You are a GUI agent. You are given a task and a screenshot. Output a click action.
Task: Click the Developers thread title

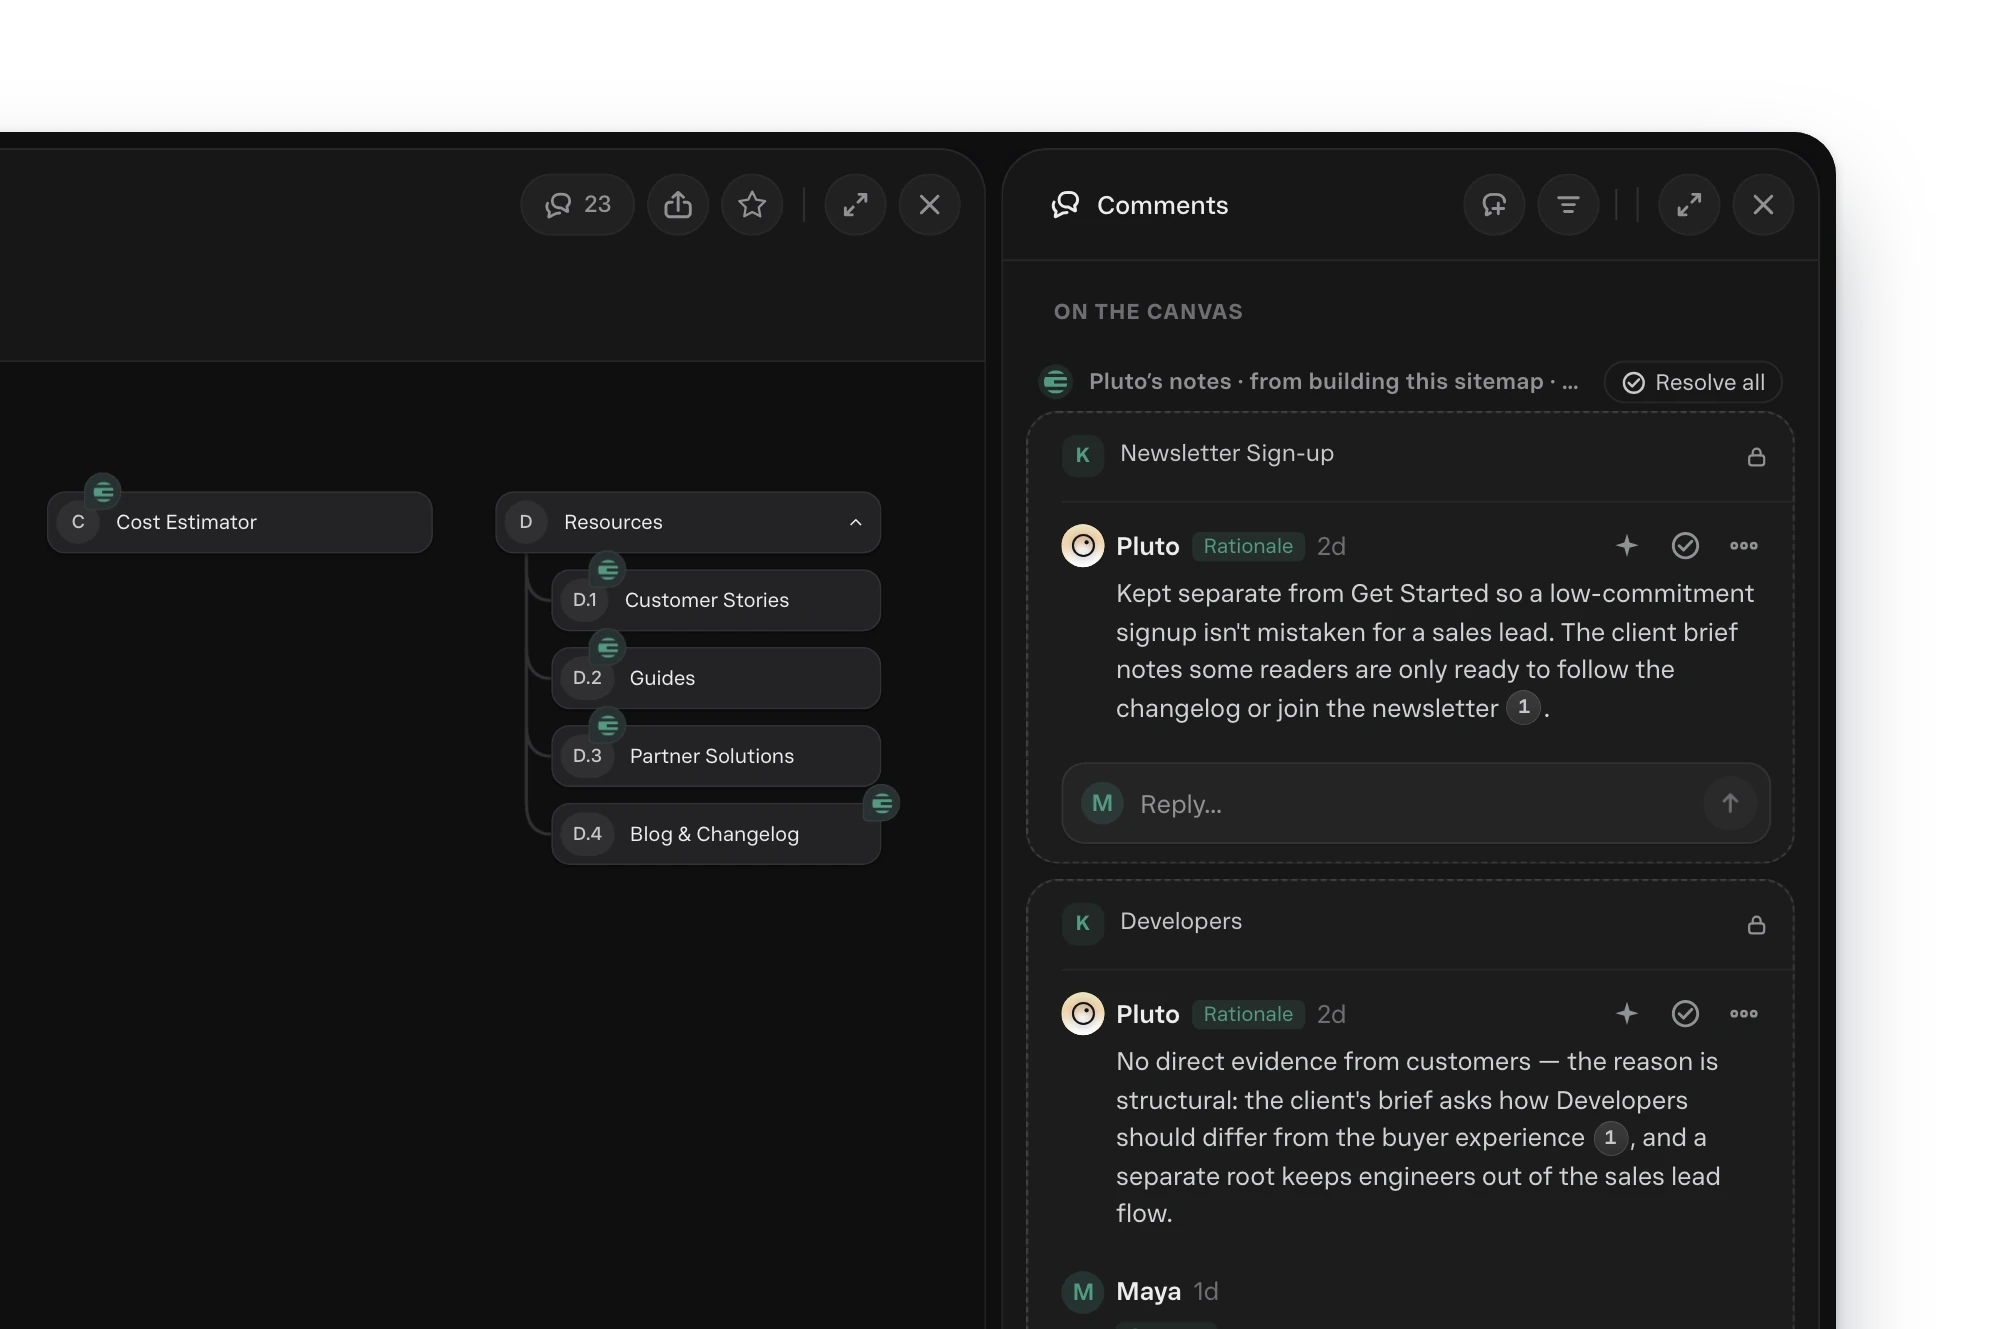point(1181,921)
